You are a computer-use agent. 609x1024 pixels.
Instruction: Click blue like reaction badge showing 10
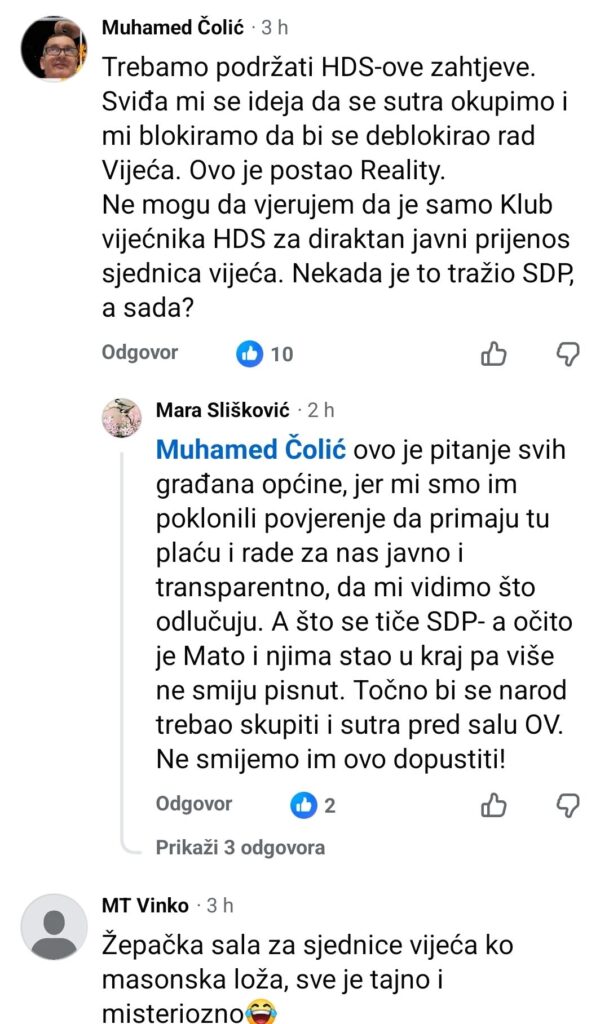coord(265,354)
